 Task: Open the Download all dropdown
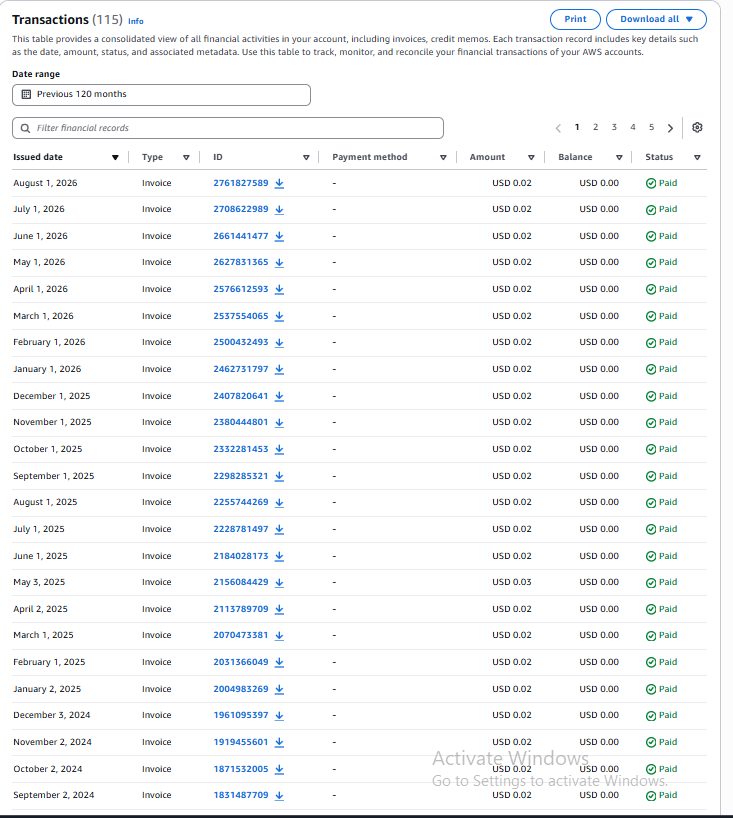(656, 19)
